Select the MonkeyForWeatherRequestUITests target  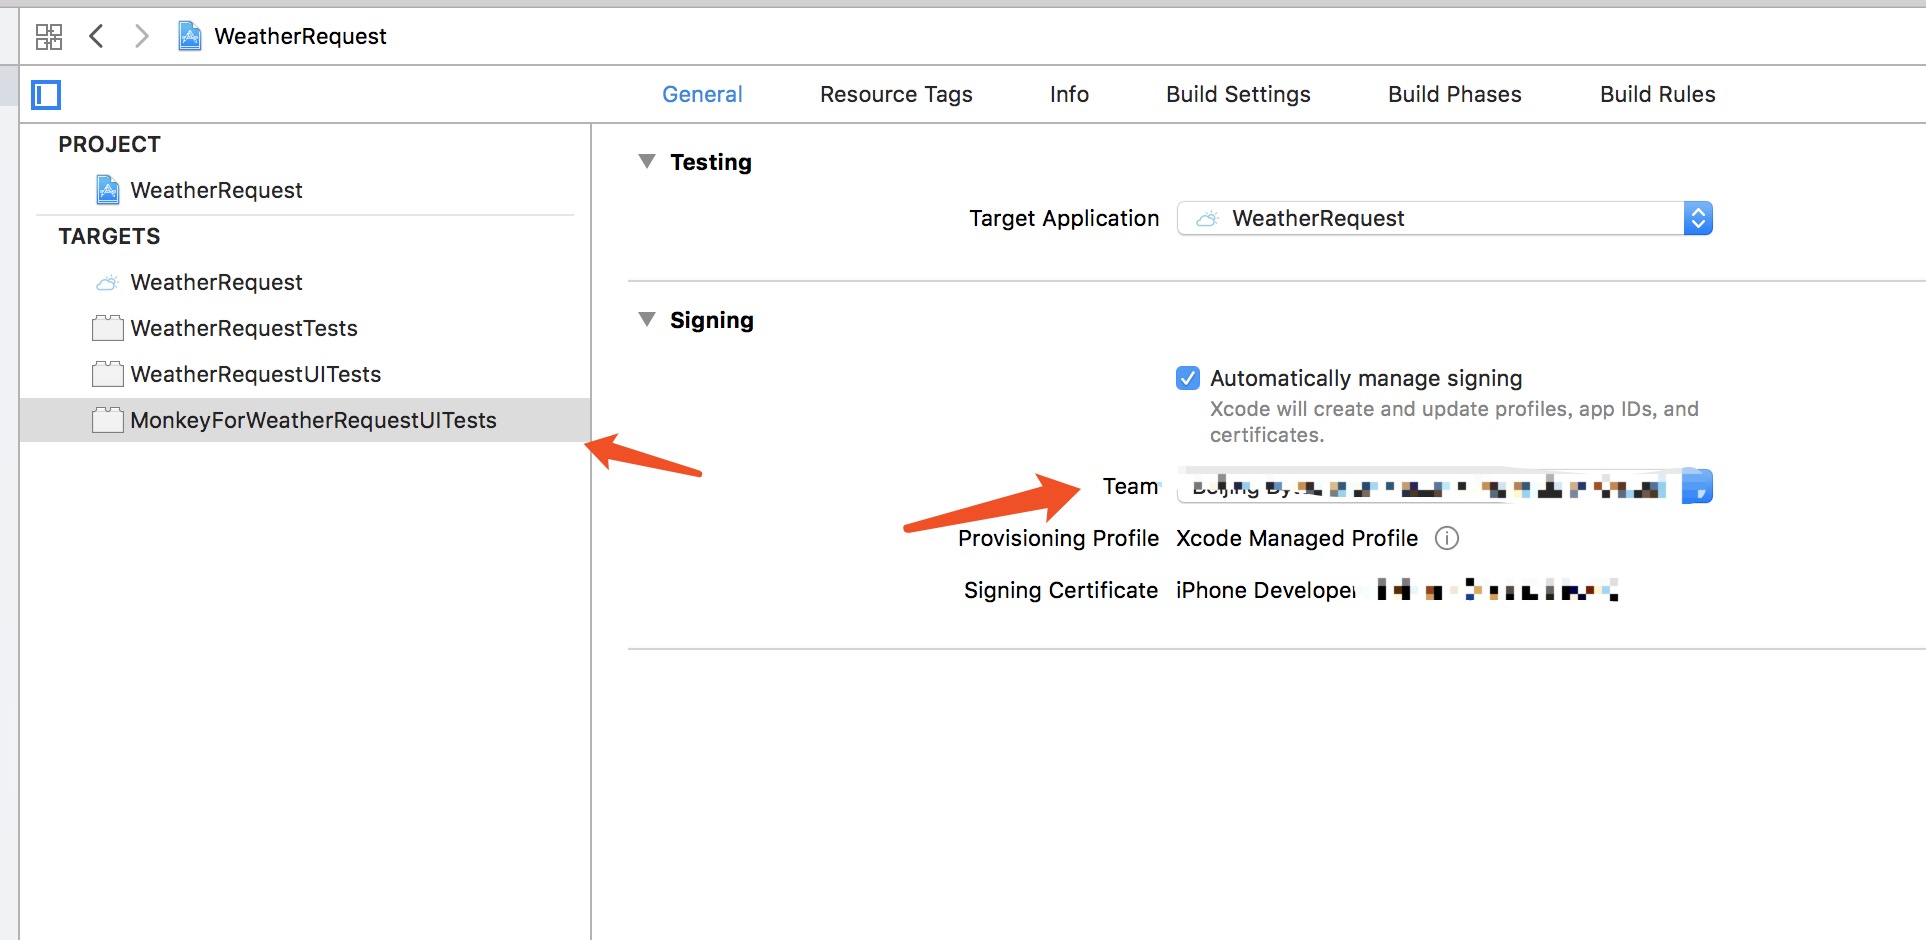(x=305, y=420)
